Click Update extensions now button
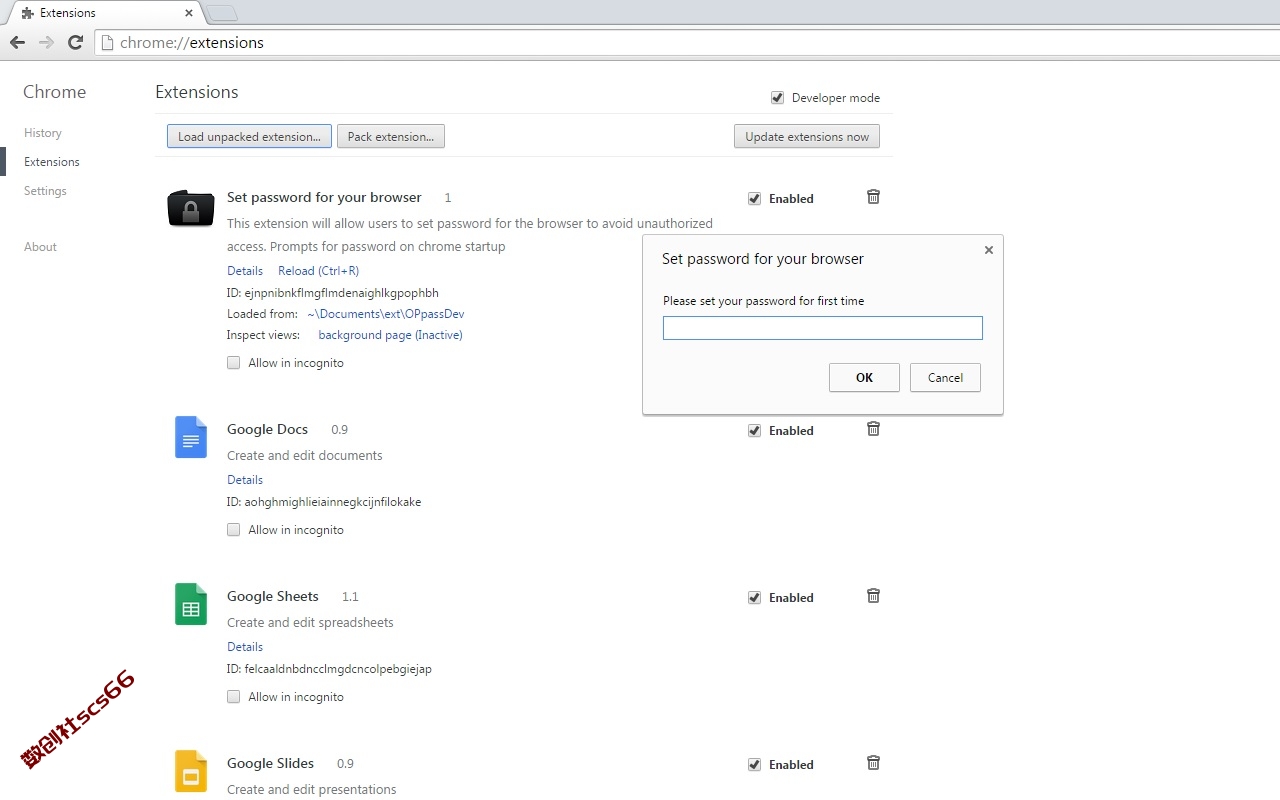This screenshot has width=1280, height=800. [x=807, y=137]
